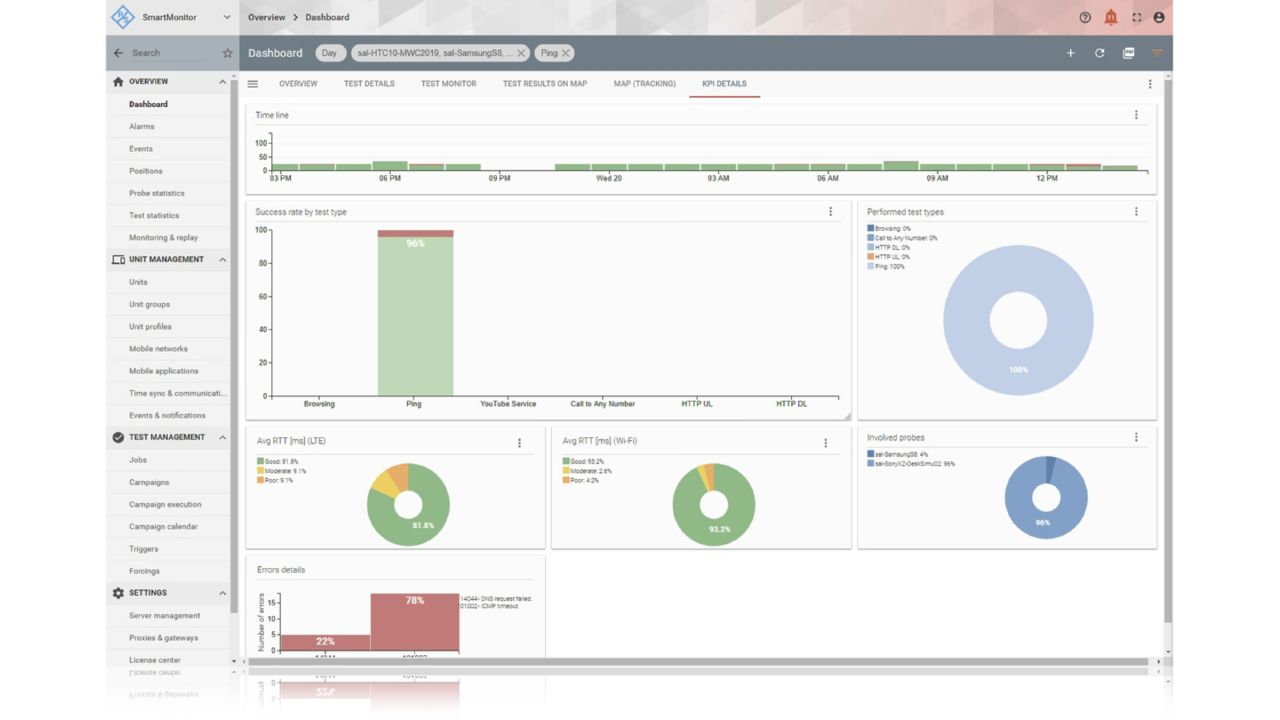Click the green Ping success bar
The height and width of the screenshot is (720, 1280).
[415, 320]
